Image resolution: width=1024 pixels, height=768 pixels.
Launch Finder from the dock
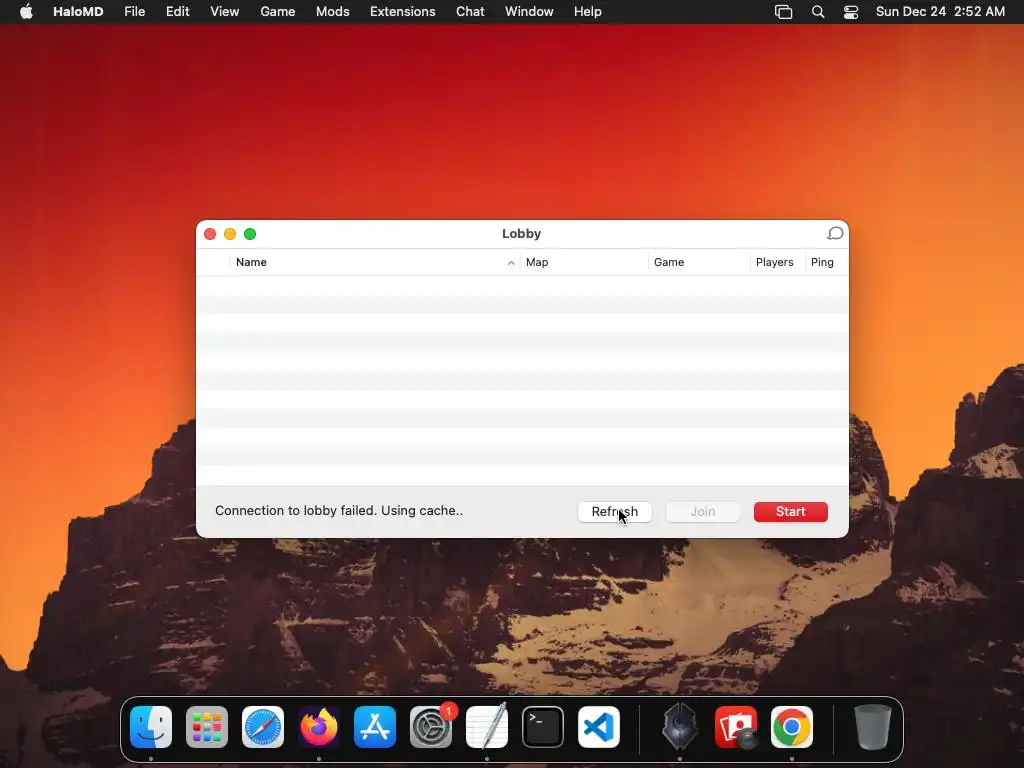click(151, 727)
